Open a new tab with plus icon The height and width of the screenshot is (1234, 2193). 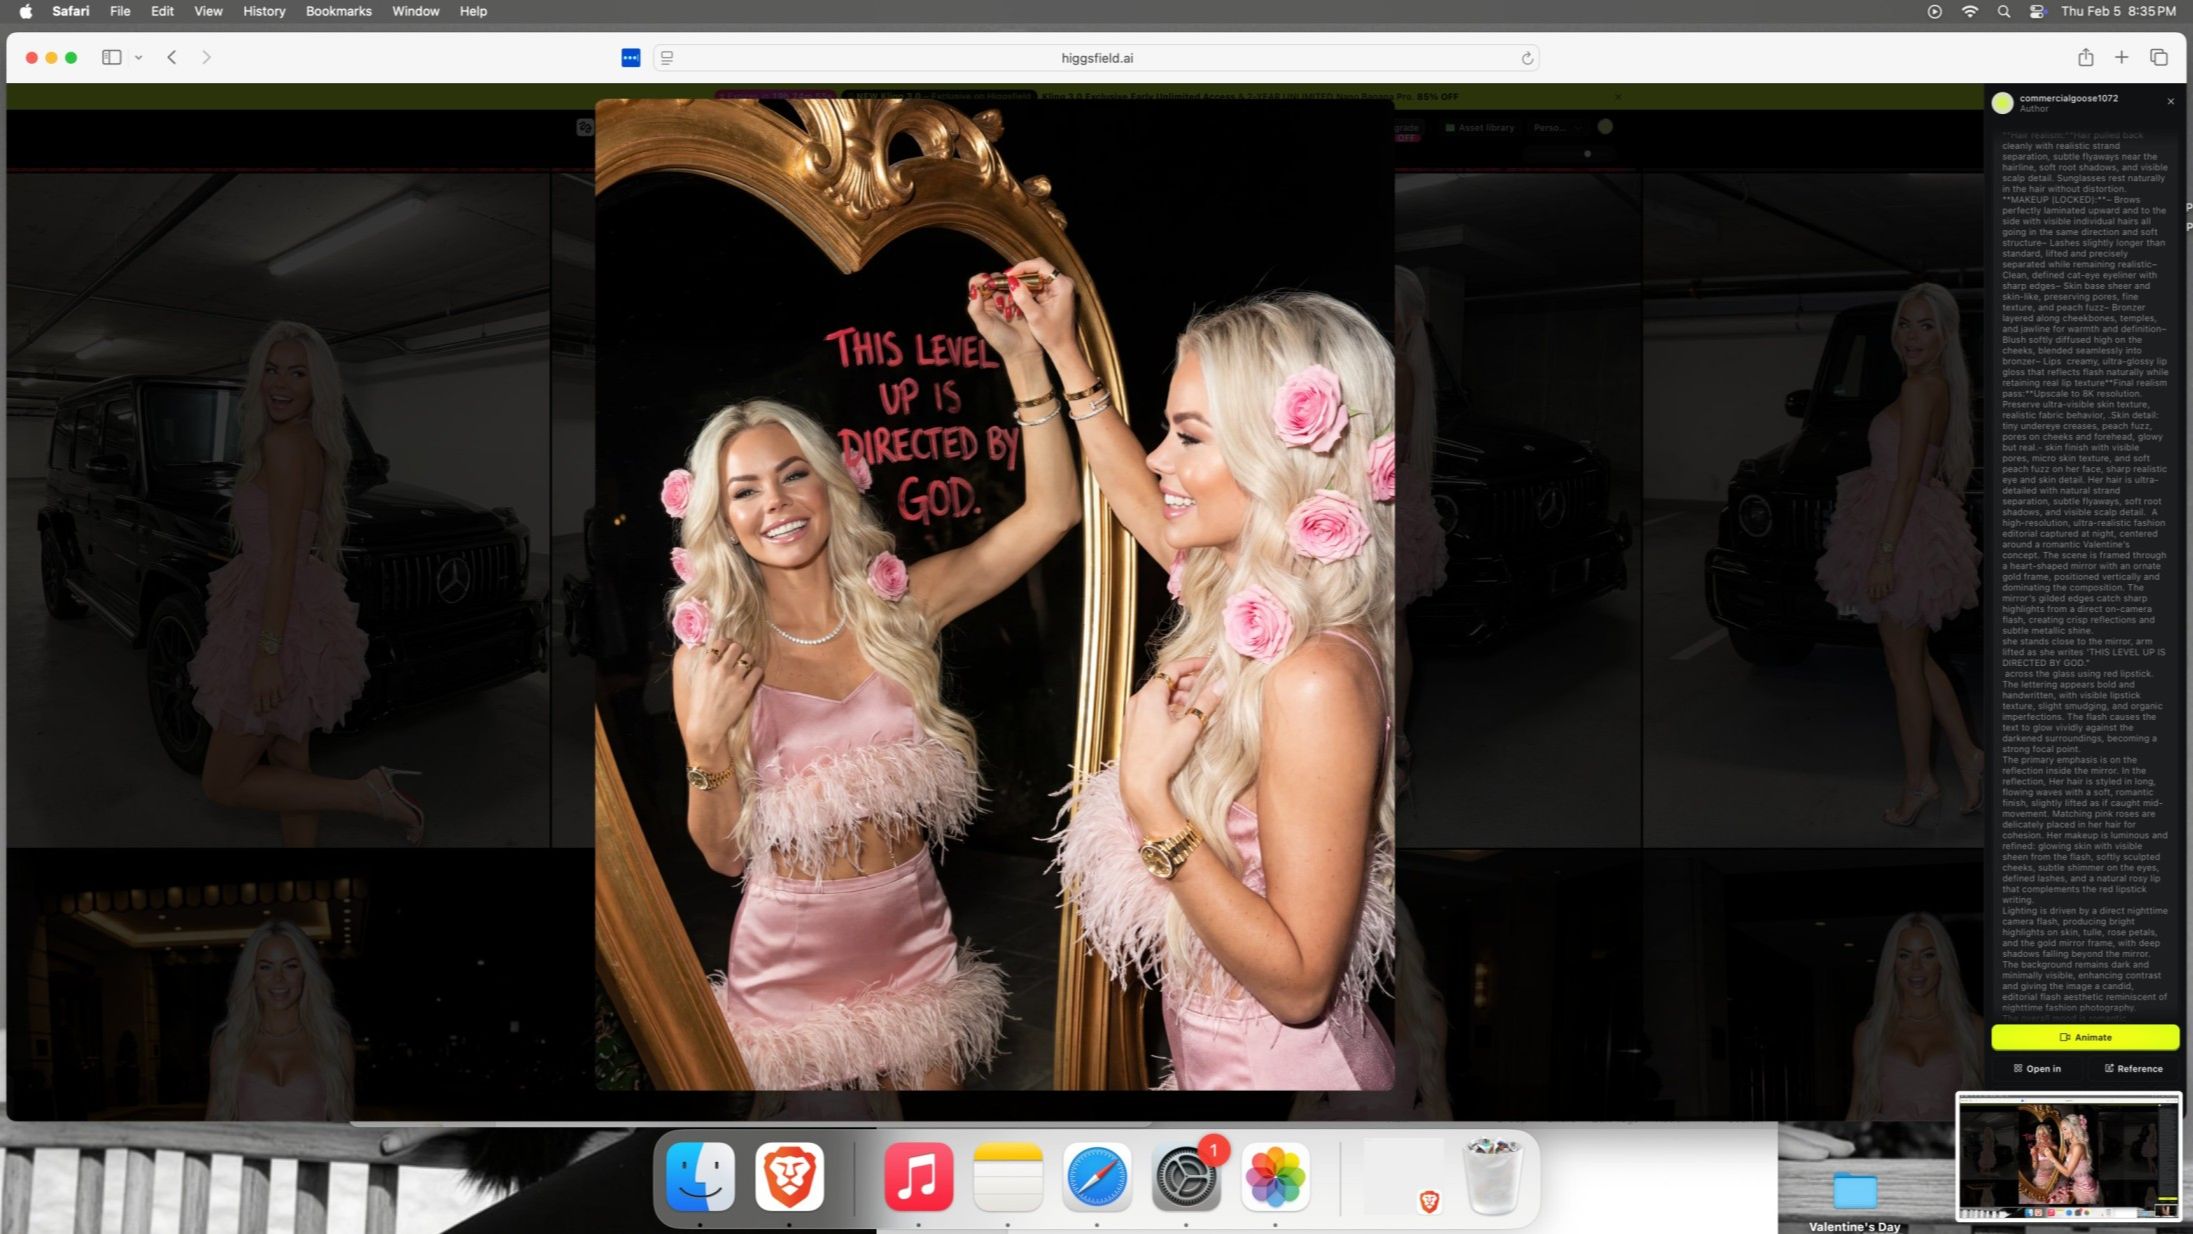tap(2121, 57)
